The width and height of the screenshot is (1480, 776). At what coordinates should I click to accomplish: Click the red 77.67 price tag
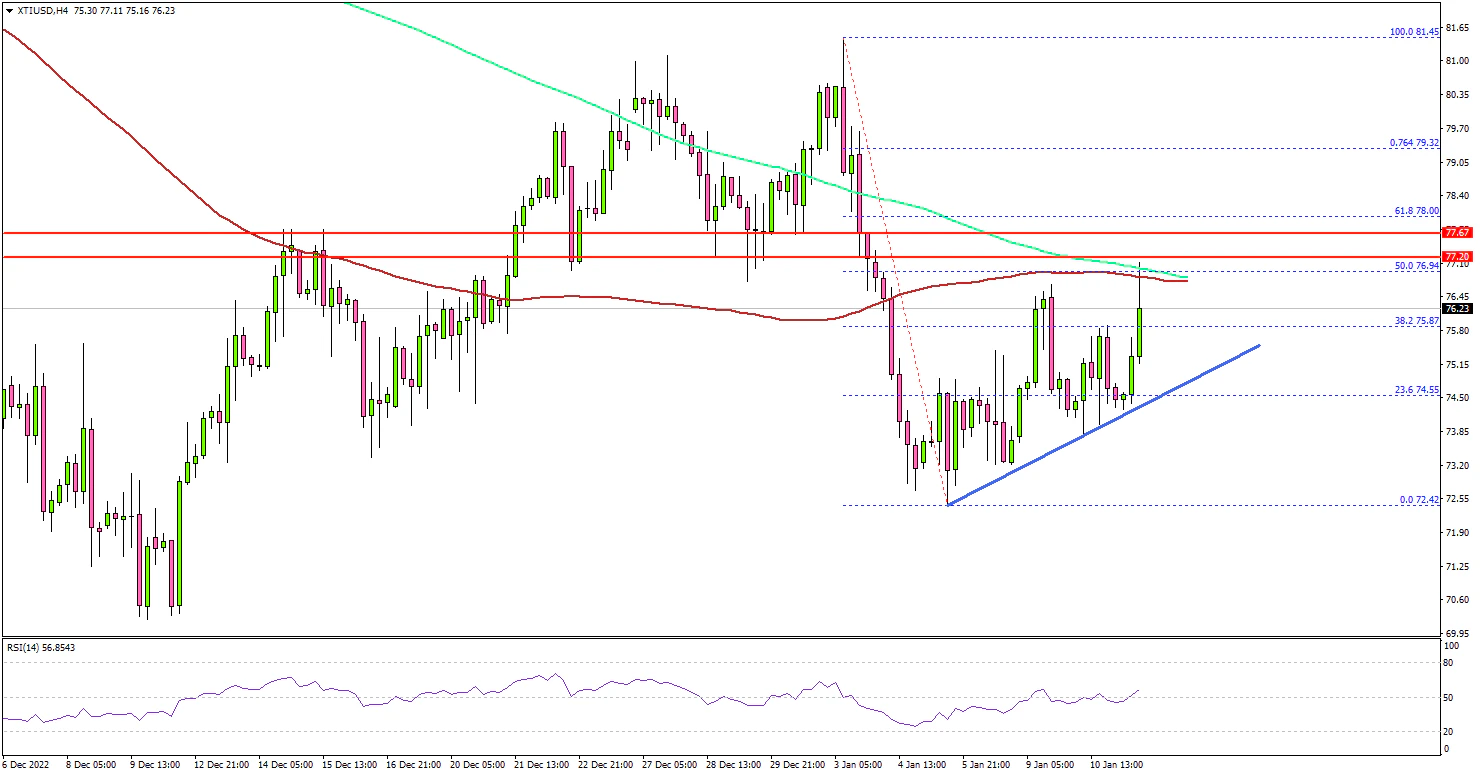(x=1456, y=232)
